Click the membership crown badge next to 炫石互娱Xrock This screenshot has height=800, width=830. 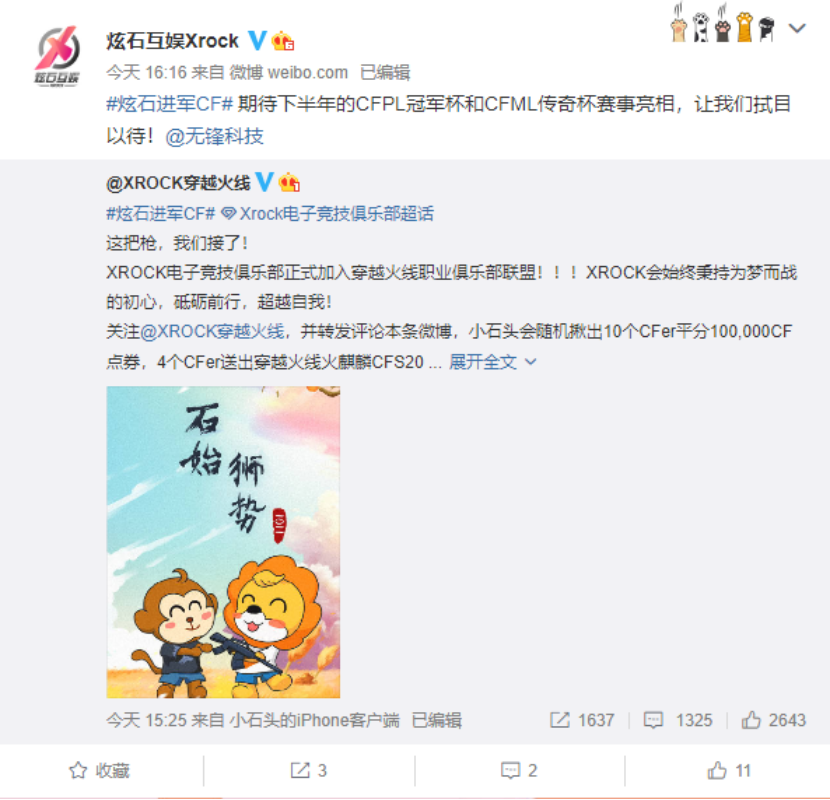(x=283, y=41)
